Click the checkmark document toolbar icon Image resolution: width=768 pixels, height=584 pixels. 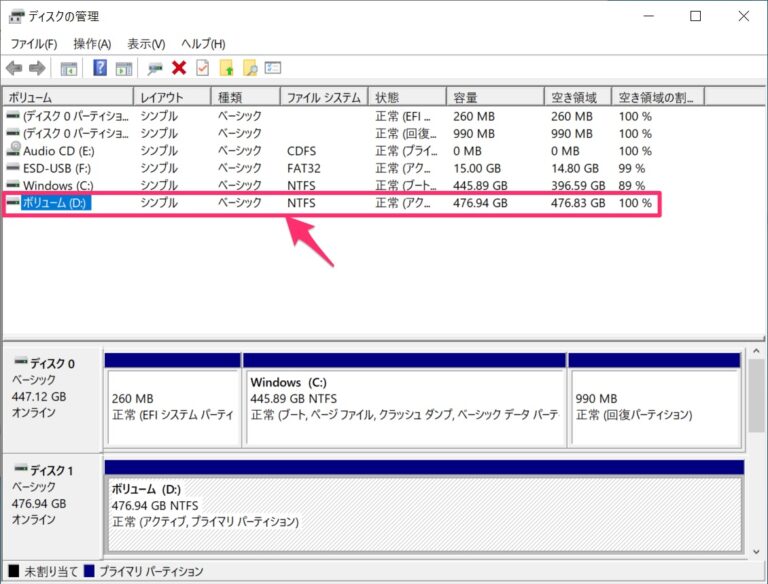tap(203, 68)
